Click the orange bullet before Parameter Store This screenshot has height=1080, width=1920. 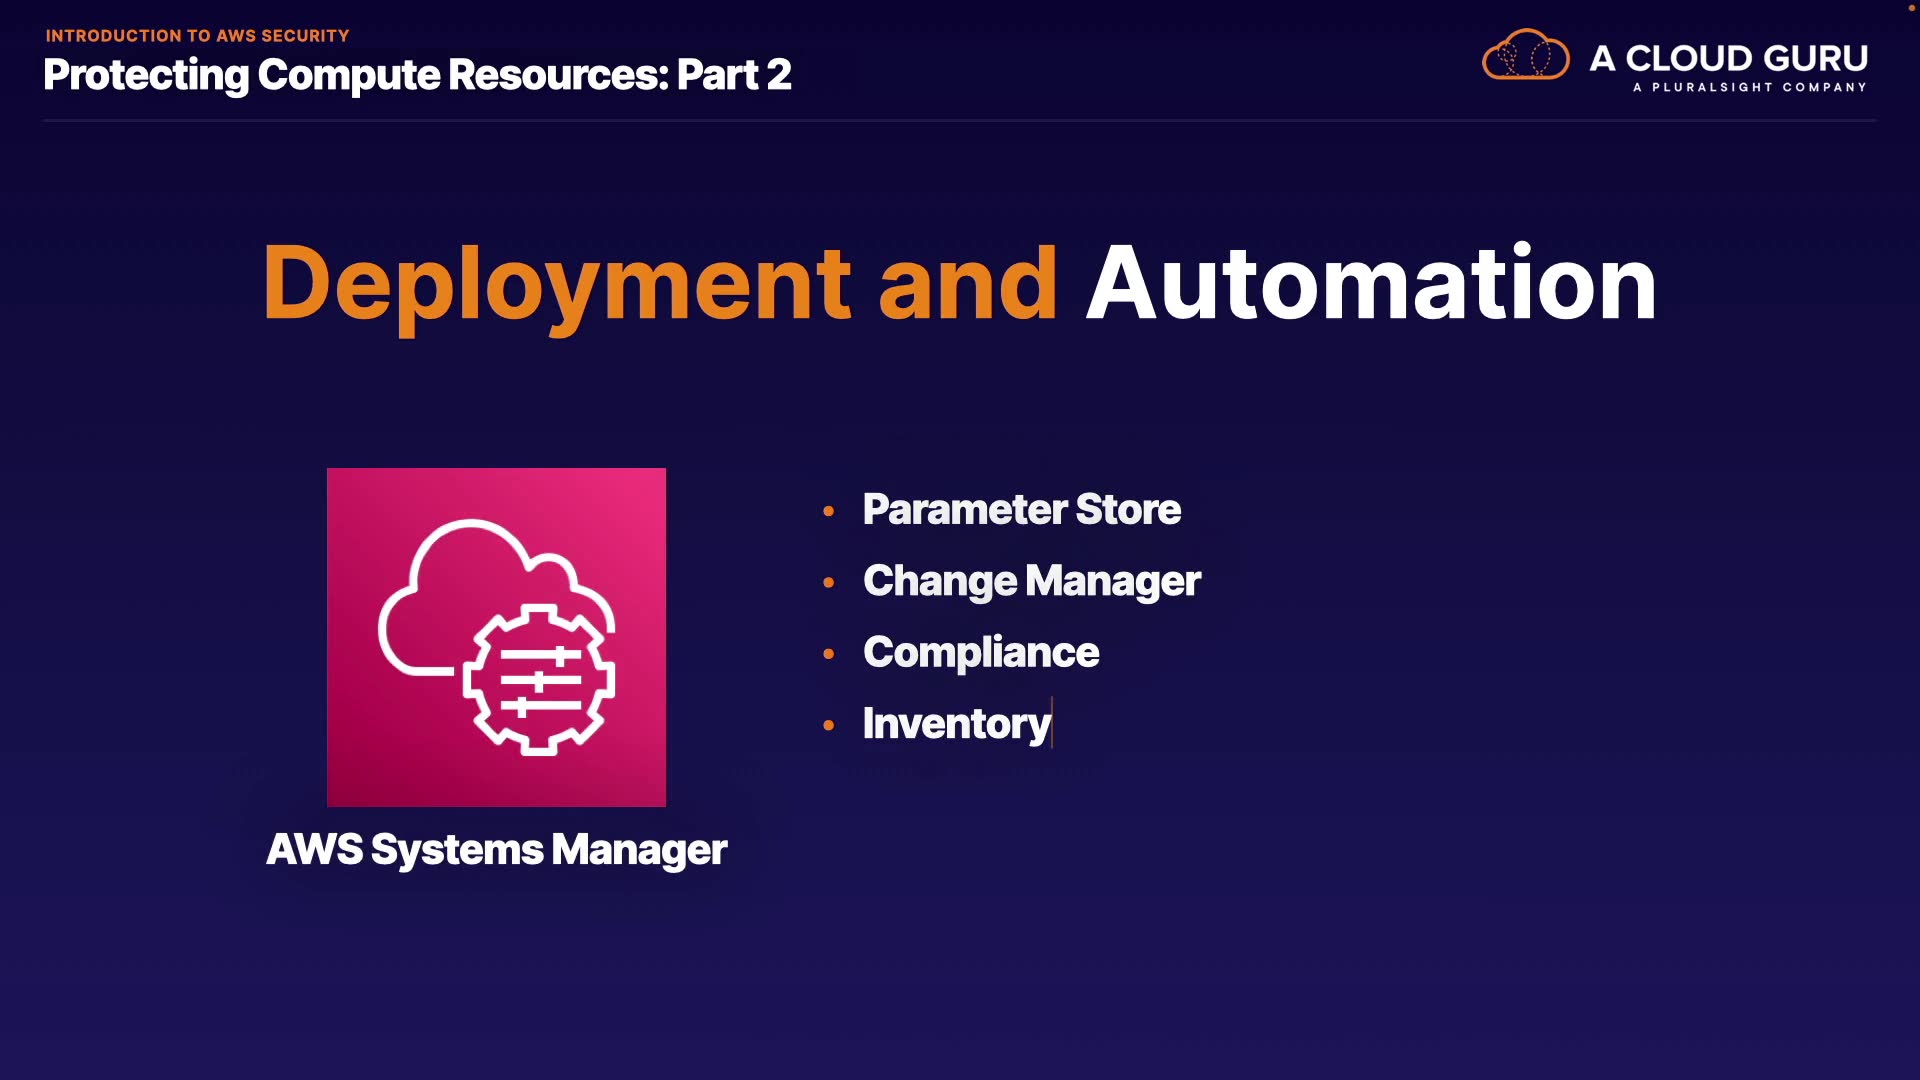pos(828,511)
